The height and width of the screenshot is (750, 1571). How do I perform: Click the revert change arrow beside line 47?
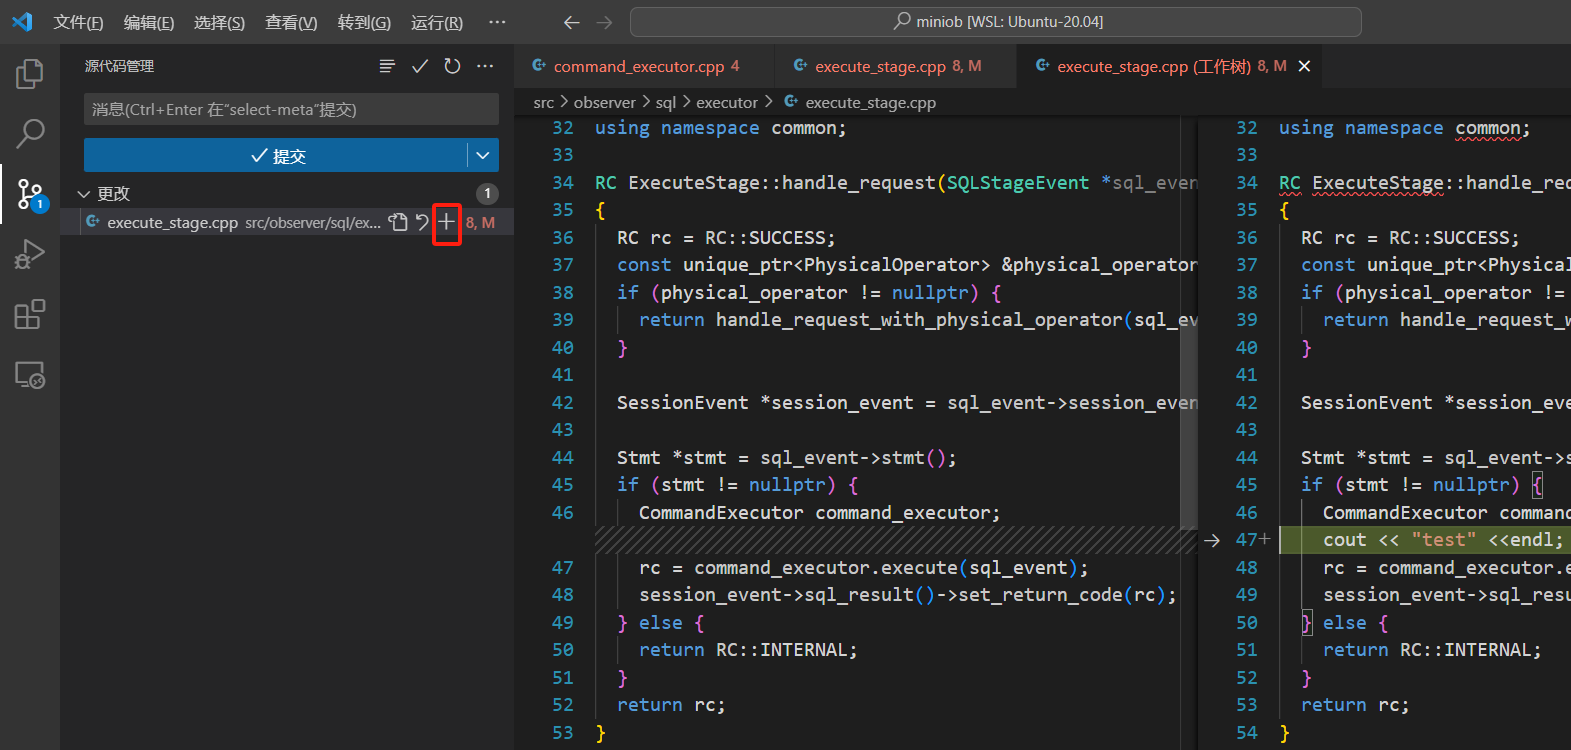pyautogui.click(x=1212, y=540)
